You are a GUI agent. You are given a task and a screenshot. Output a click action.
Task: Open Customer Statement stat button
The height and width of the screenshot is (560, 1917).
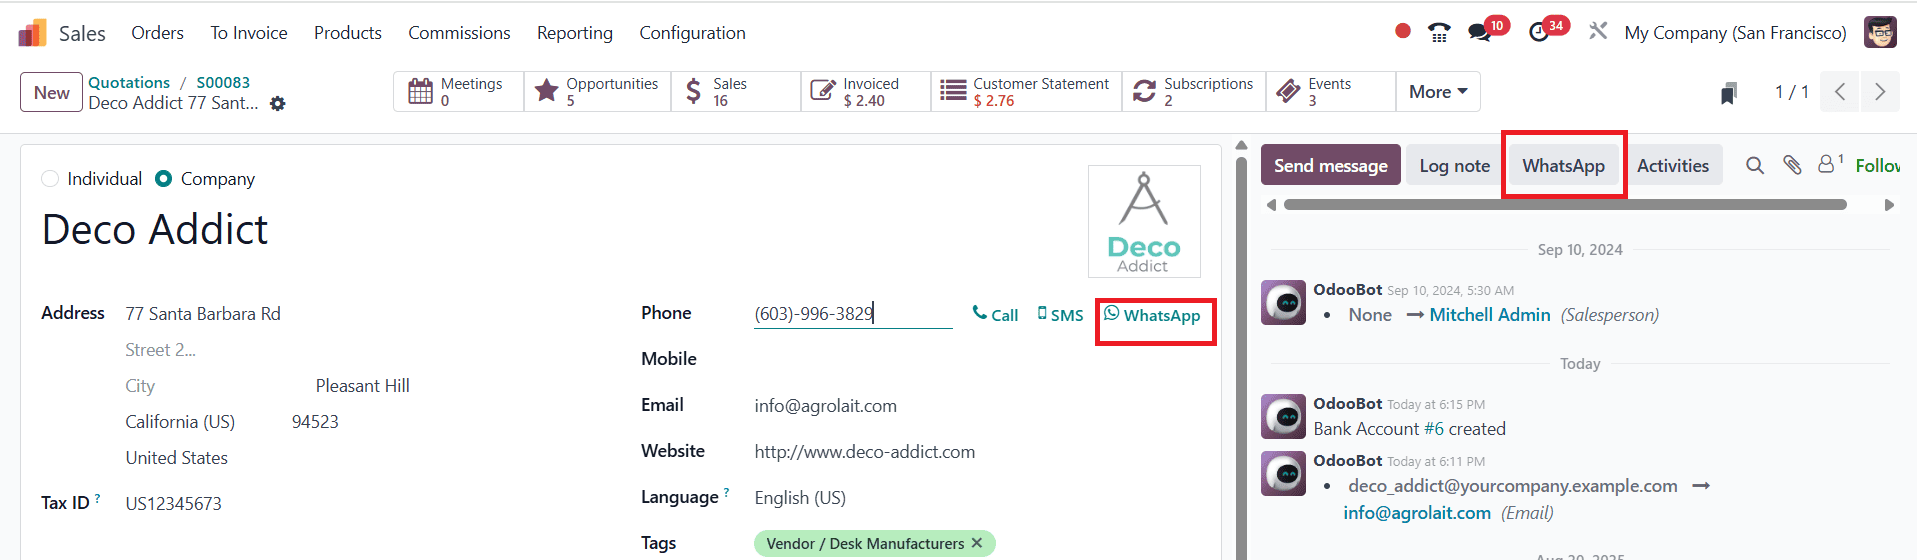[x=1026, y=92]
